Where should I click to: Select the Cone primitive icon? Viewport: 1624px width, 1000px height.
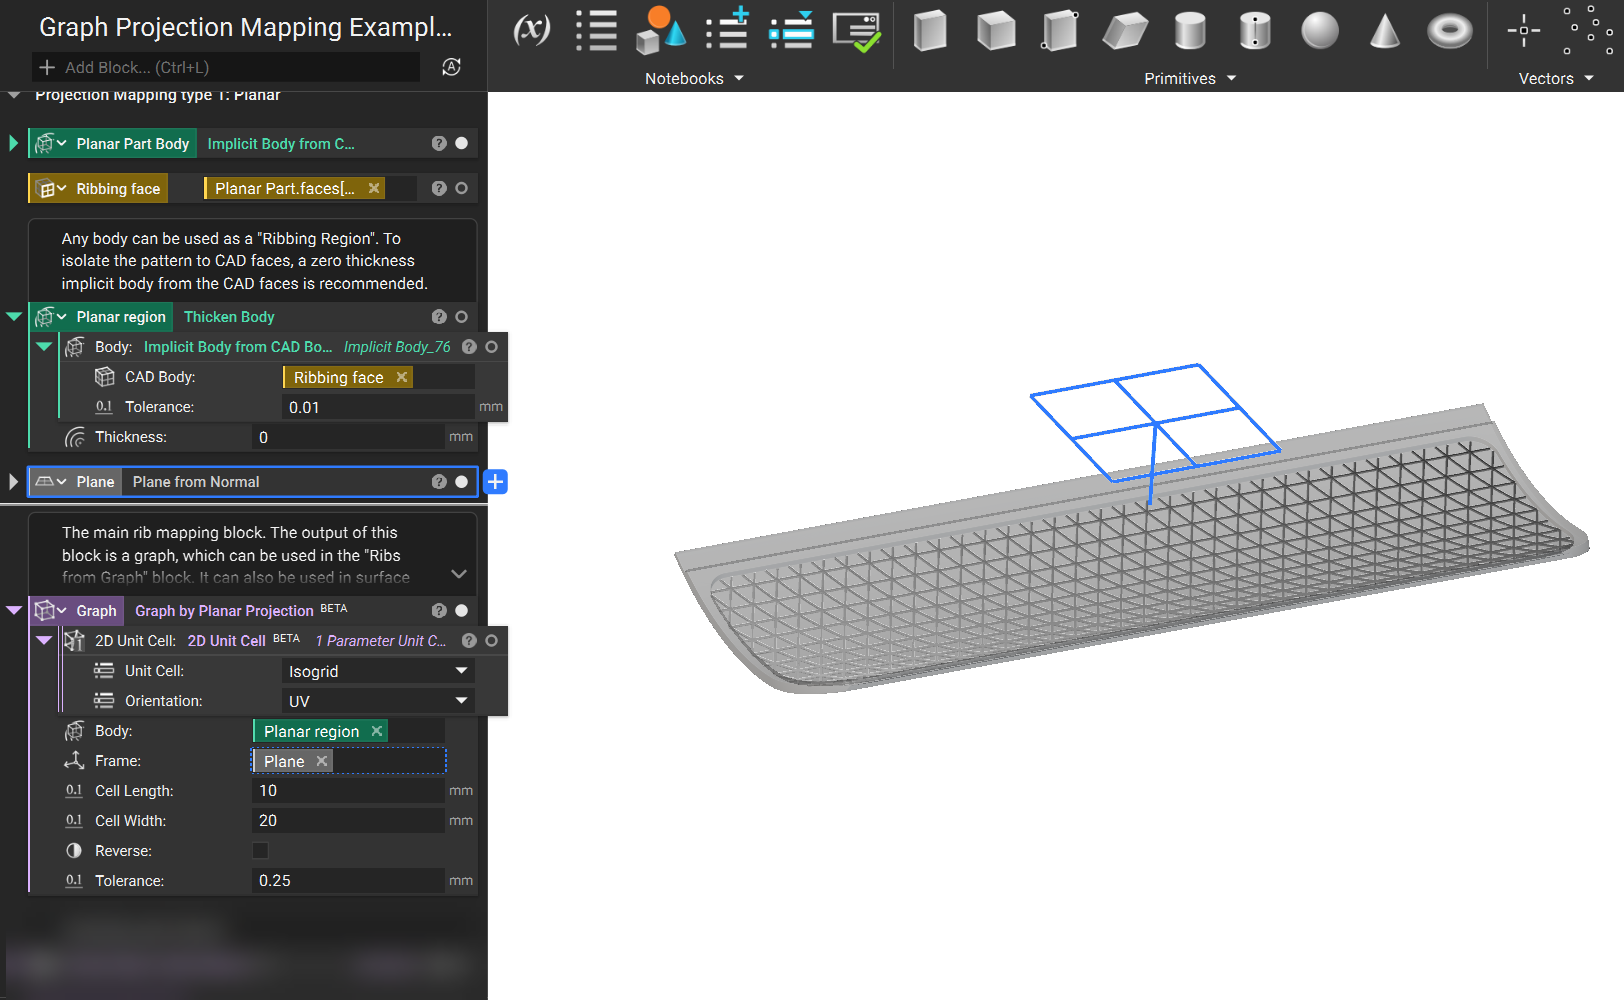(x=1384, y=31)
